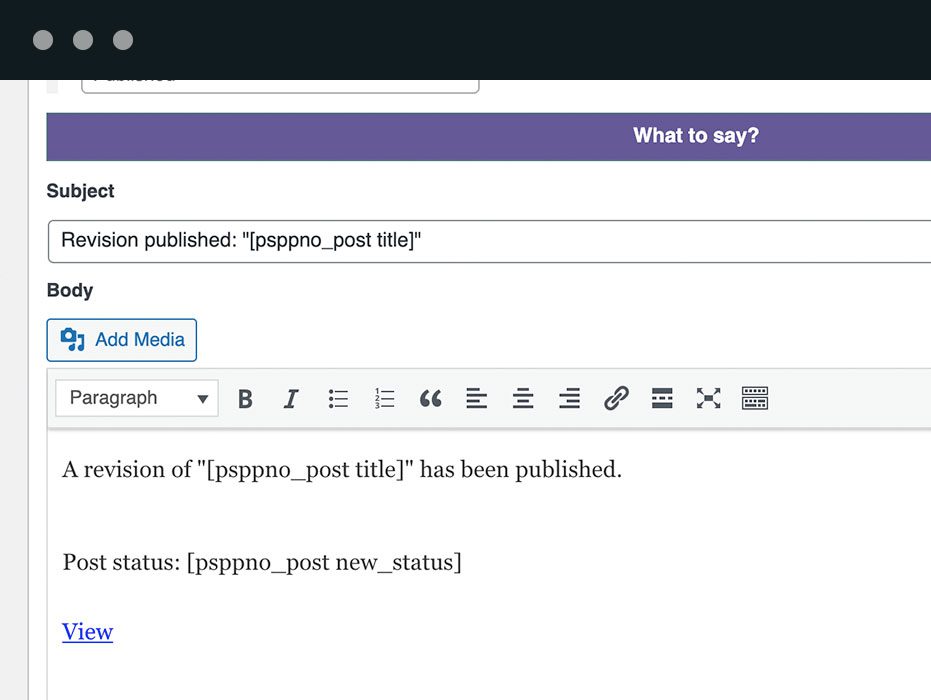Image resolution: width=931 pixels, height=700 pixels.
Task: Toggle bold formatting in the body editor
Action: pos(245,399)
